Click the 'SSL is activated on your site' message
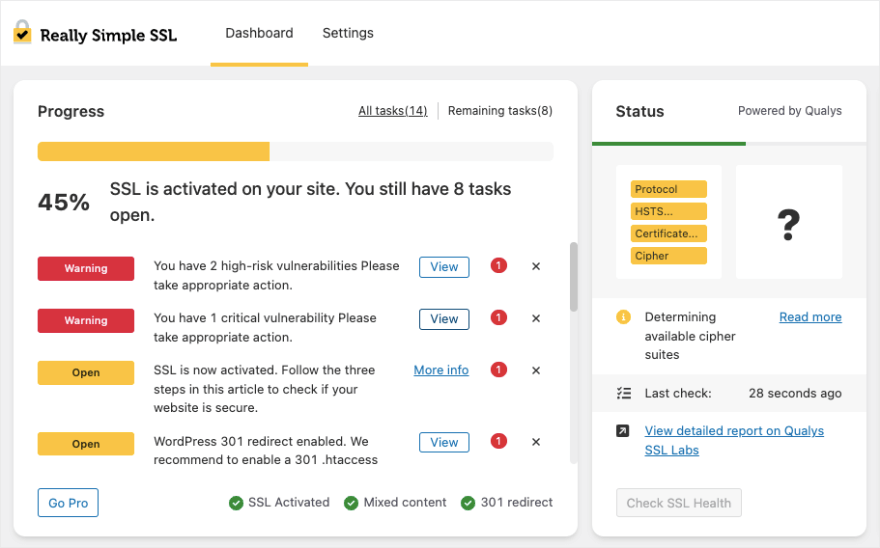Viewport: 880px width, 548px height. click(x=310, y=202)
